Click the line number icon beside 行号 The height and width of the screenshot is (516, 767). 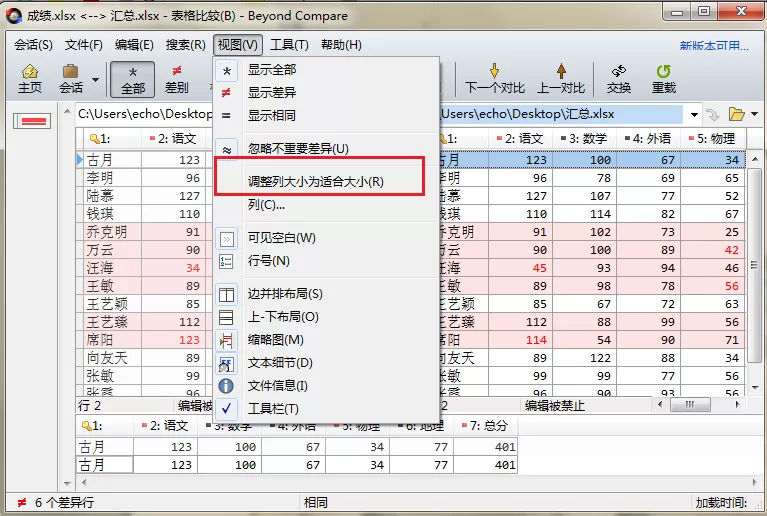(x=226, y=262)
